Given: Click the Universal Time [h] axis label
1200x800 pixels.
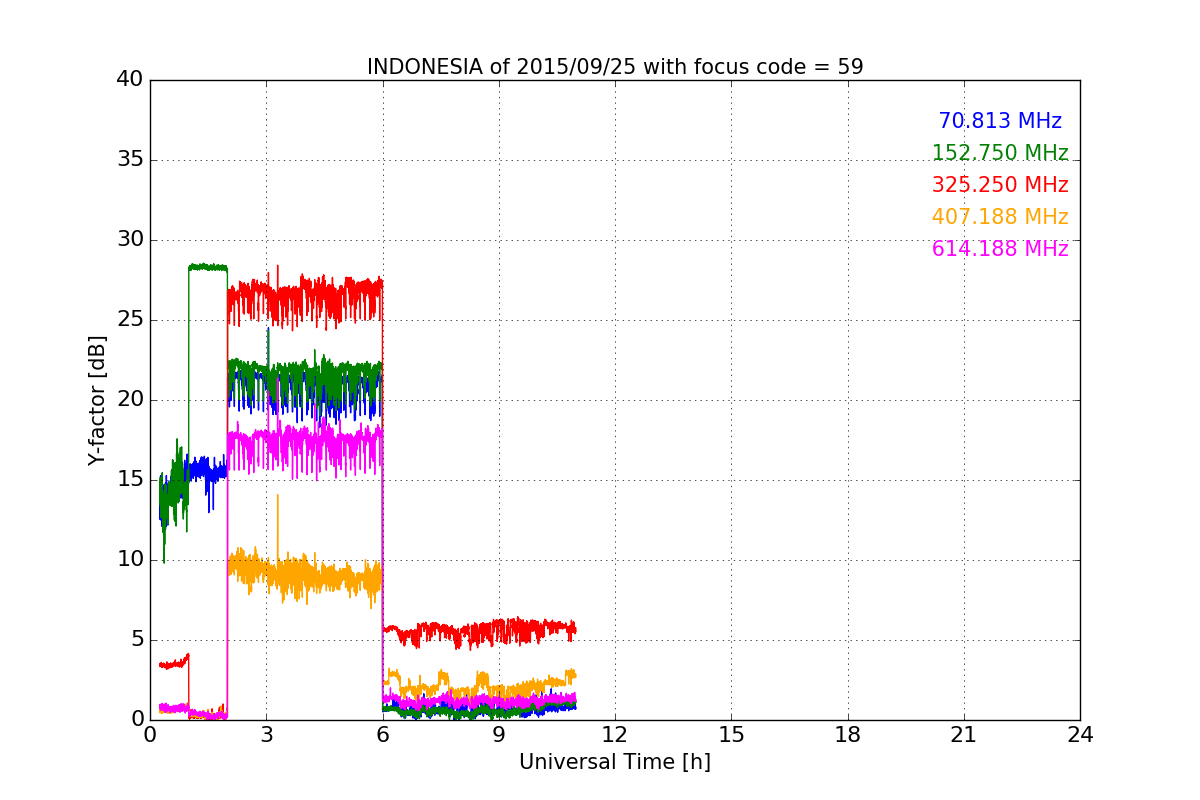Looking at the screenshot, I should (x=615, y=762).
